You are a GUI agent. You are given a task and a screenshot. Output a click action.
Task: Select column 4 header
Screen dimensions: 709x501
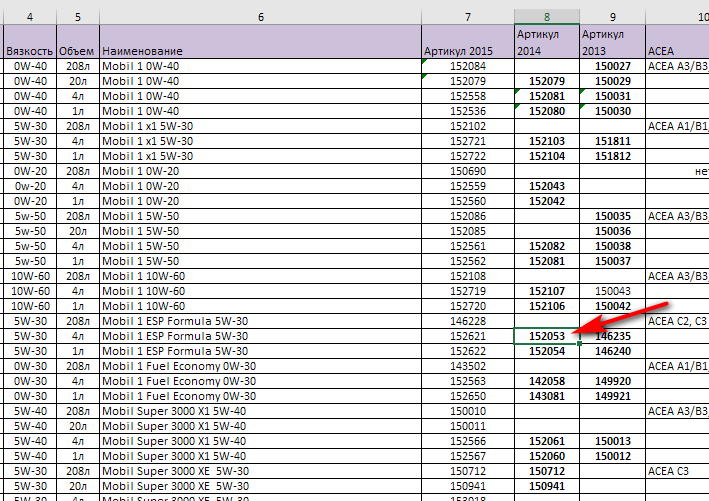pos(30,17)
